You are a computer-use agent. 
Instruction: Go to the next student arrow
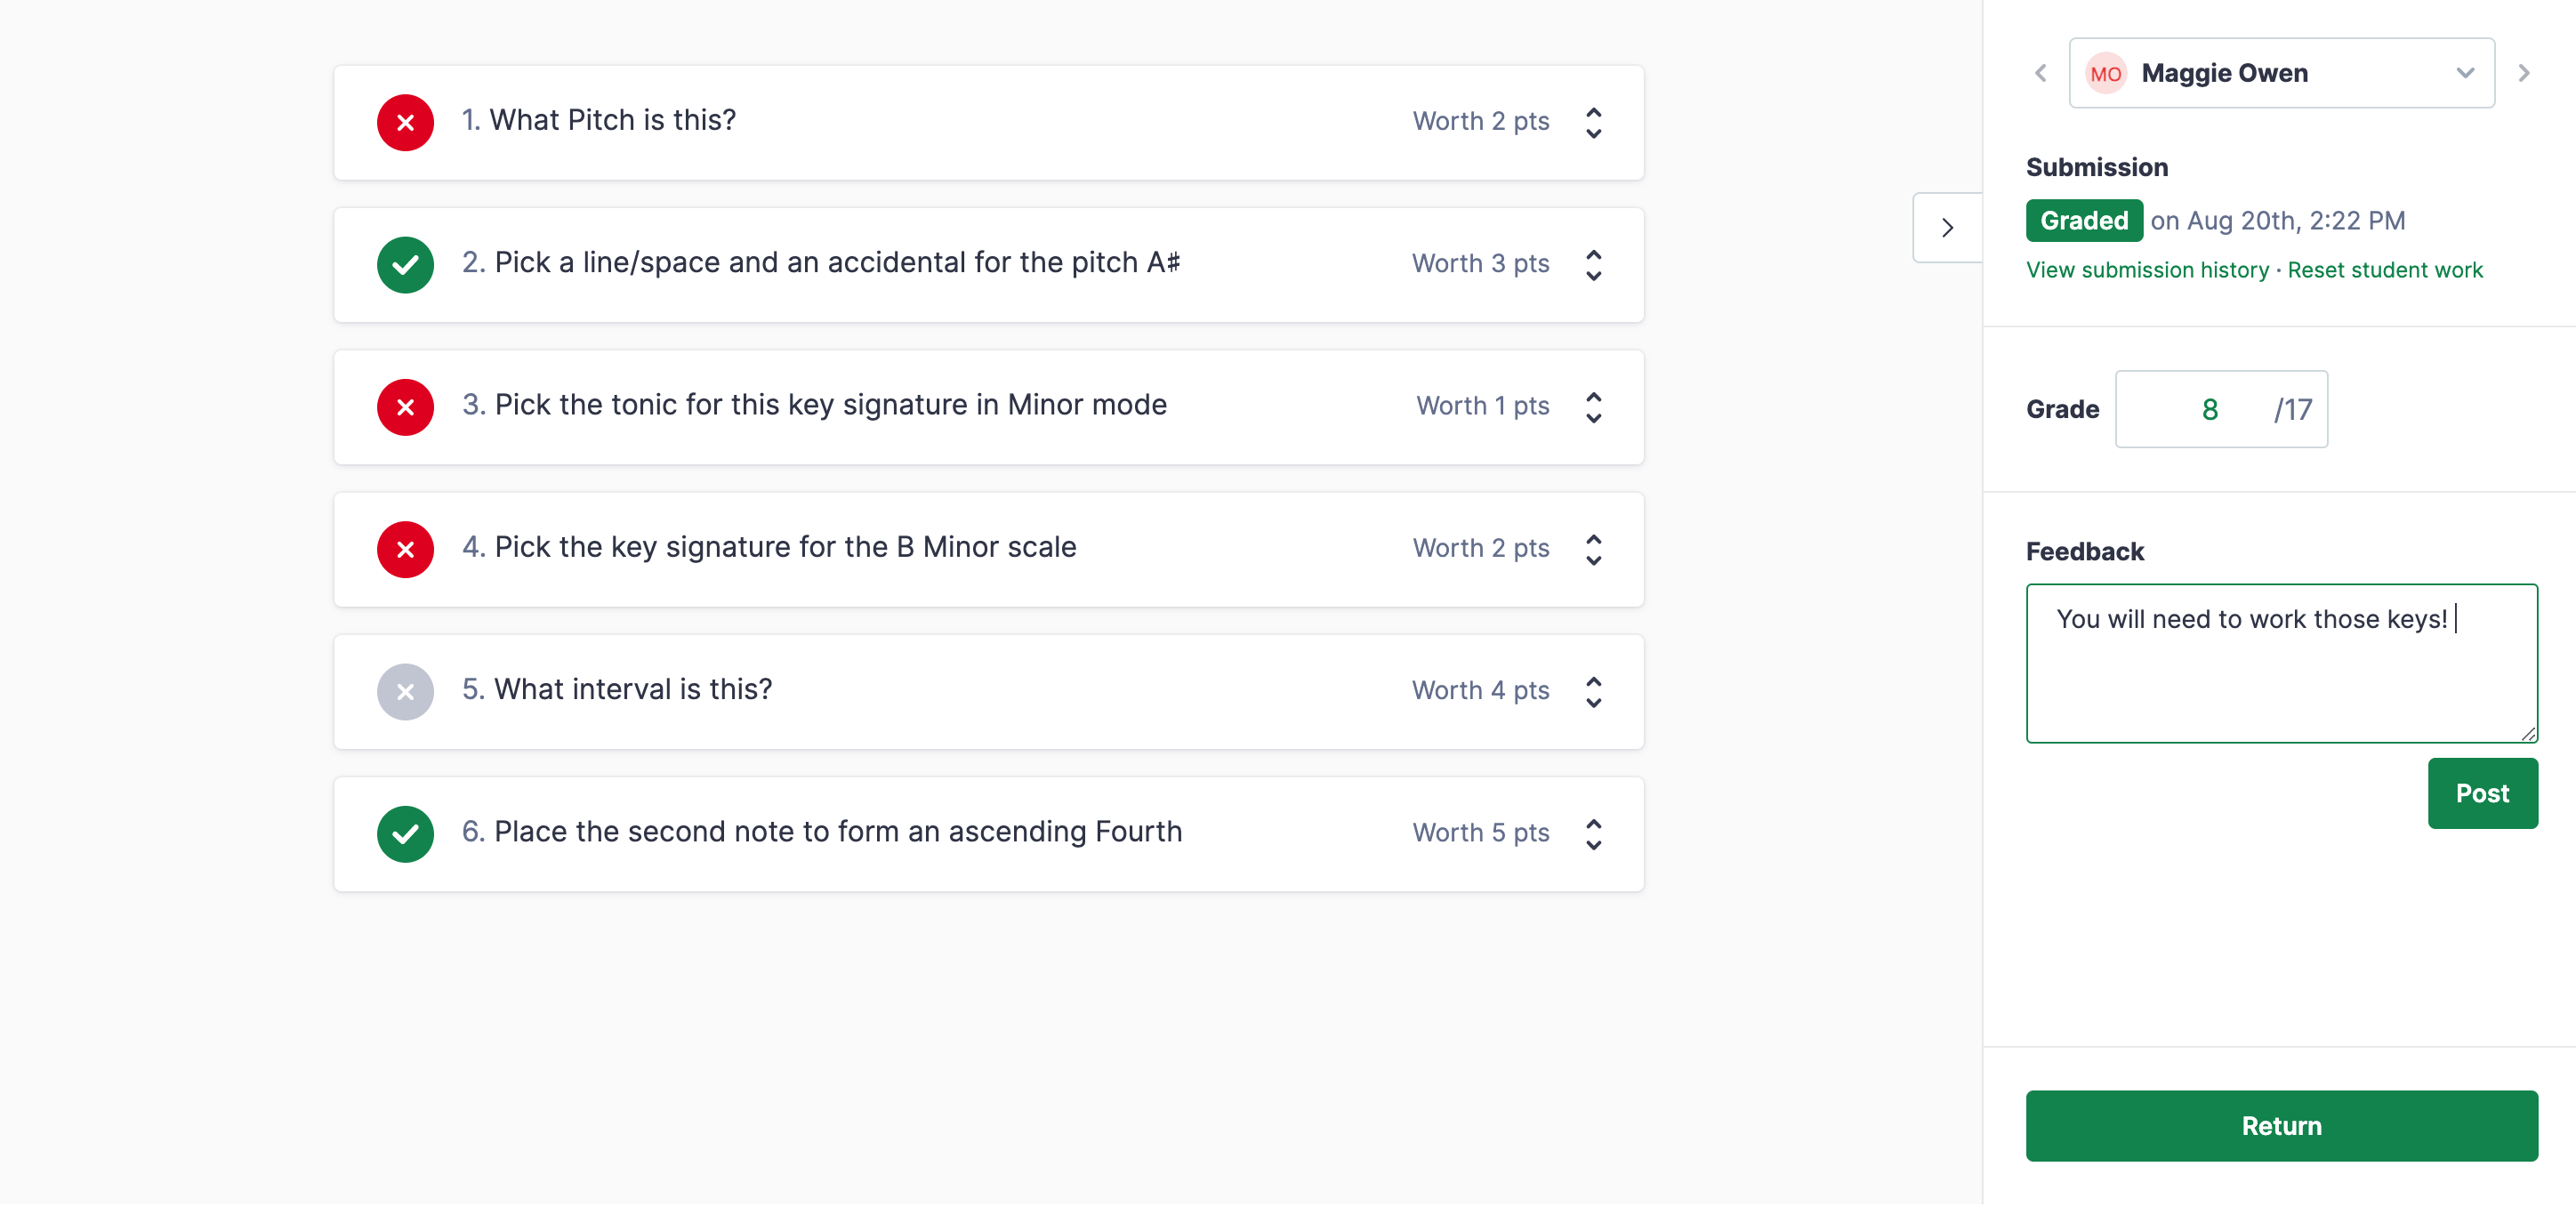[2523, 73]
